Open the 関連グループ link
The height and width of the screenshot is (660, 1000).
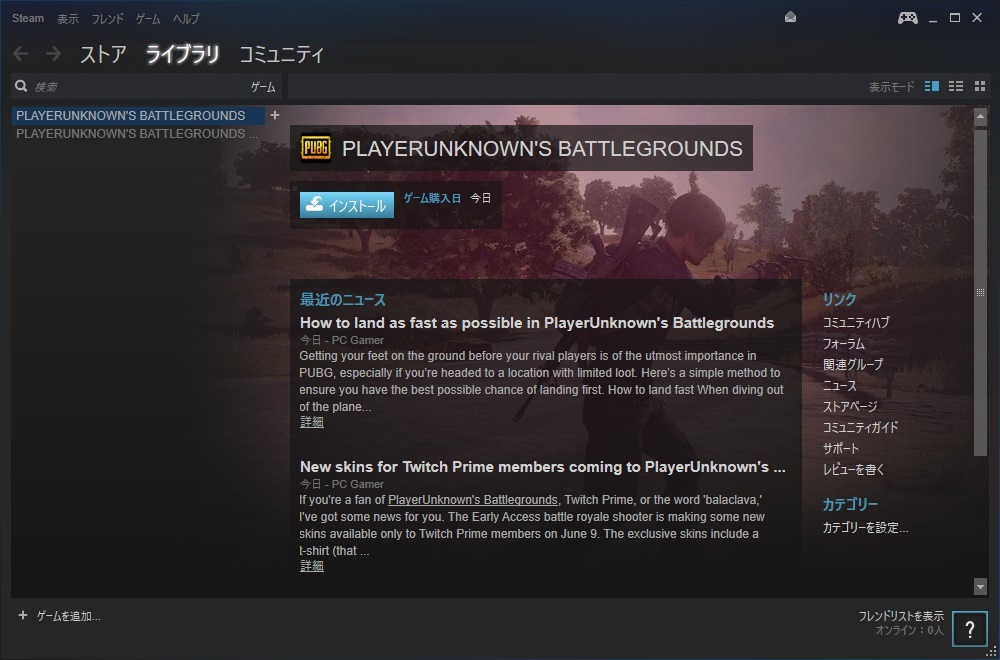point(853,365)
